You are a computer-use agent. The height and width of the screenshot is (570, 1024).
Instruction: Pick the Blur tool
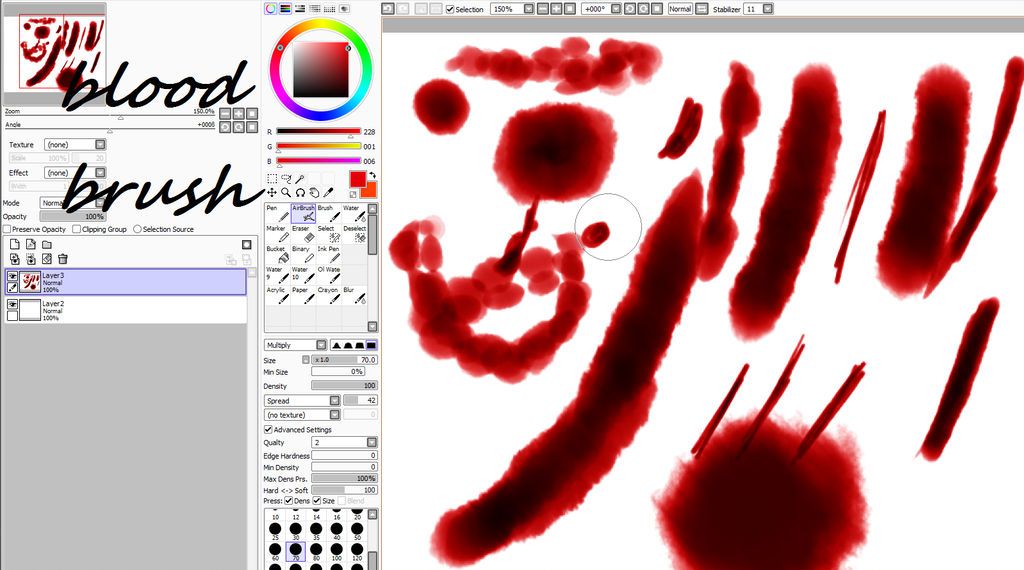(355, 294)
